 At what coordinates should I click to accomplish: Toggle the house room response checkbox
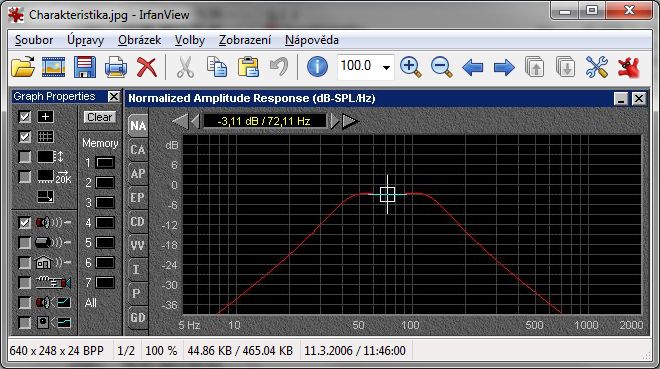[25, 263]
